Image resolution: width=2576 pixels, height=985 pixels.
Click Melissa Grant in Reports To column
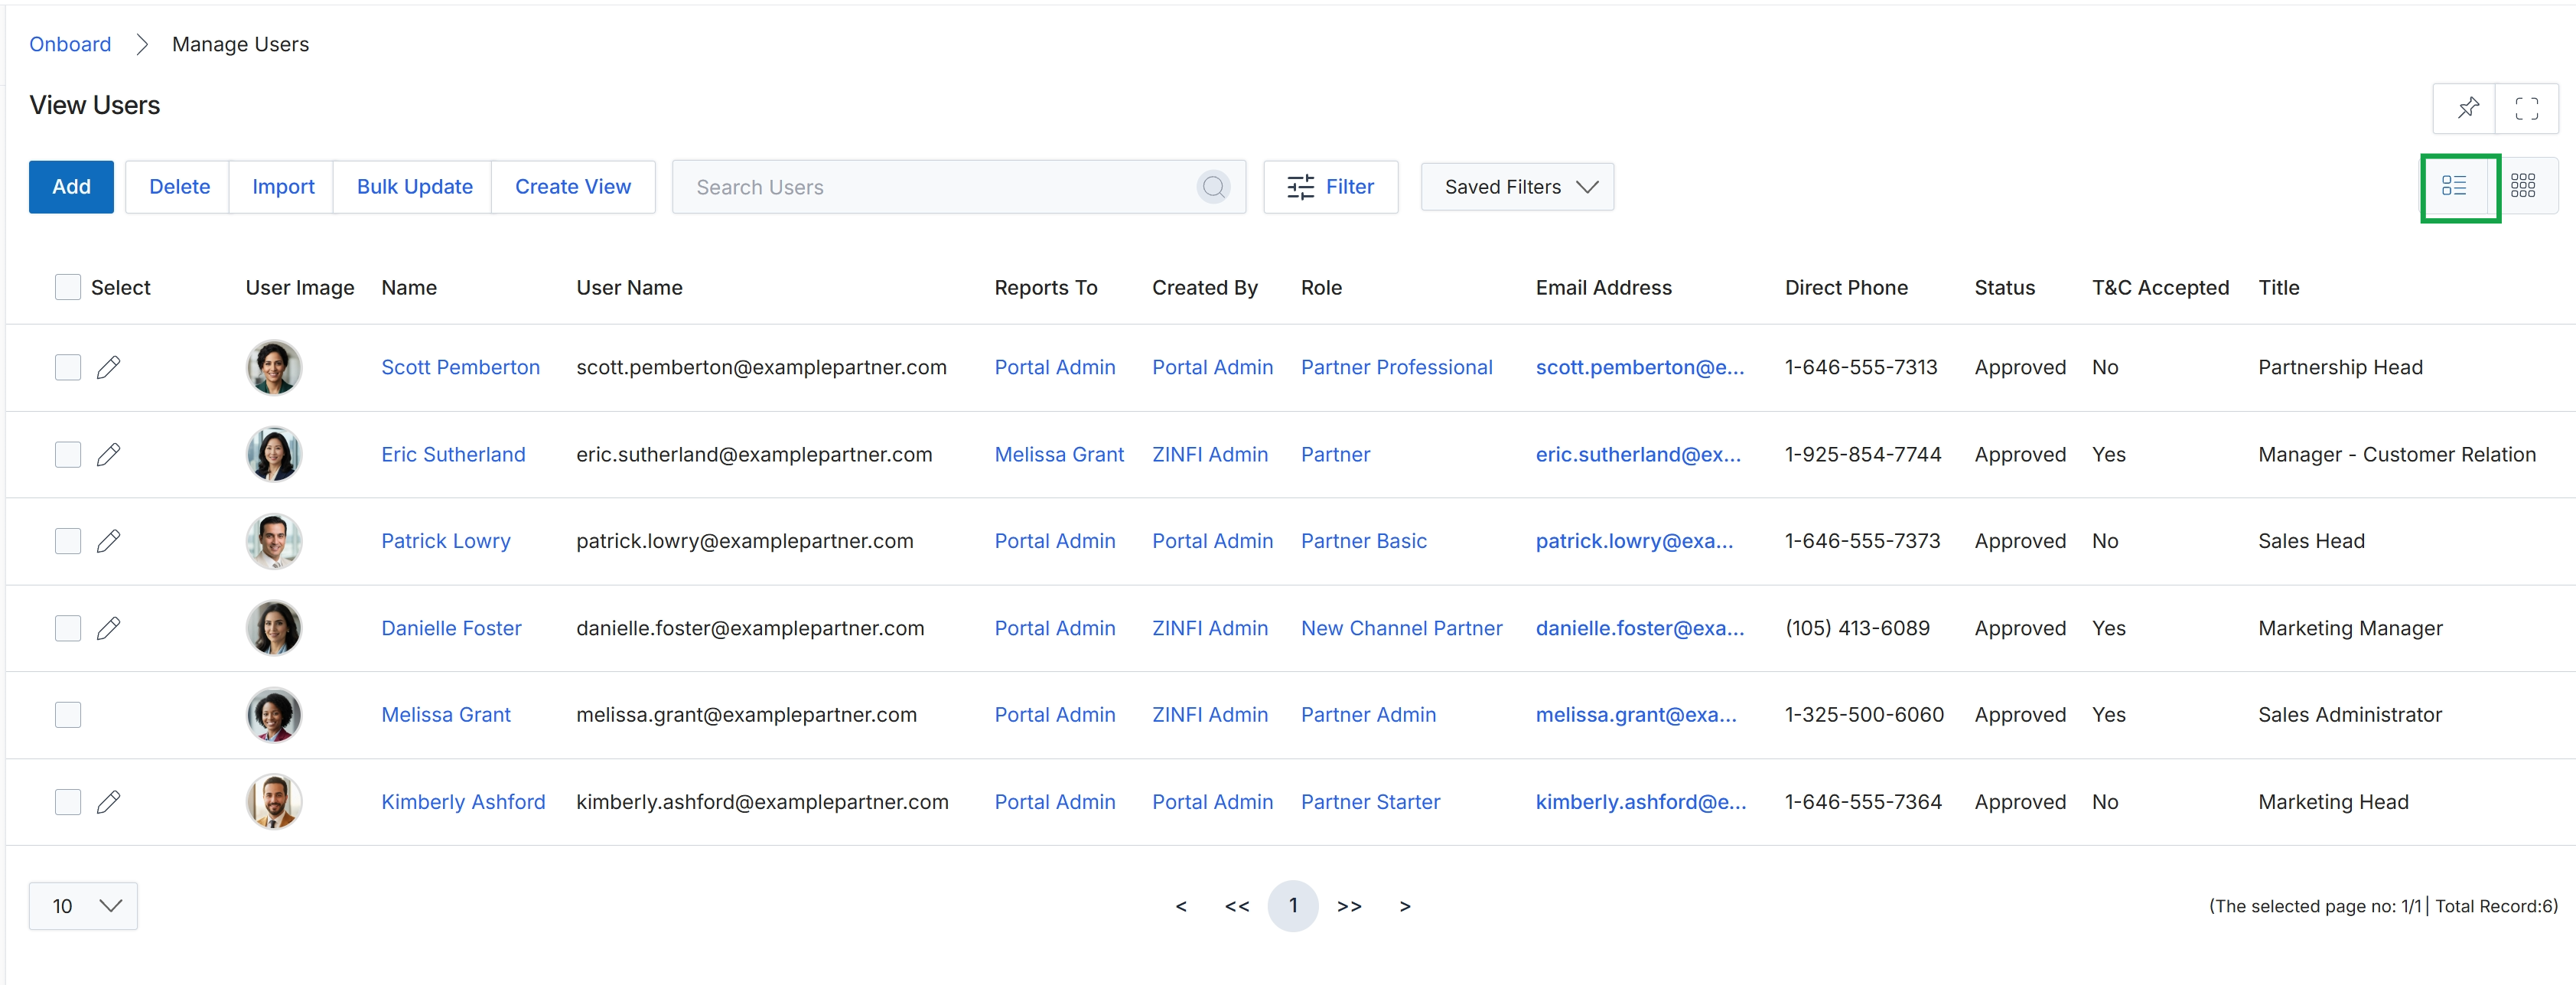1059,455
